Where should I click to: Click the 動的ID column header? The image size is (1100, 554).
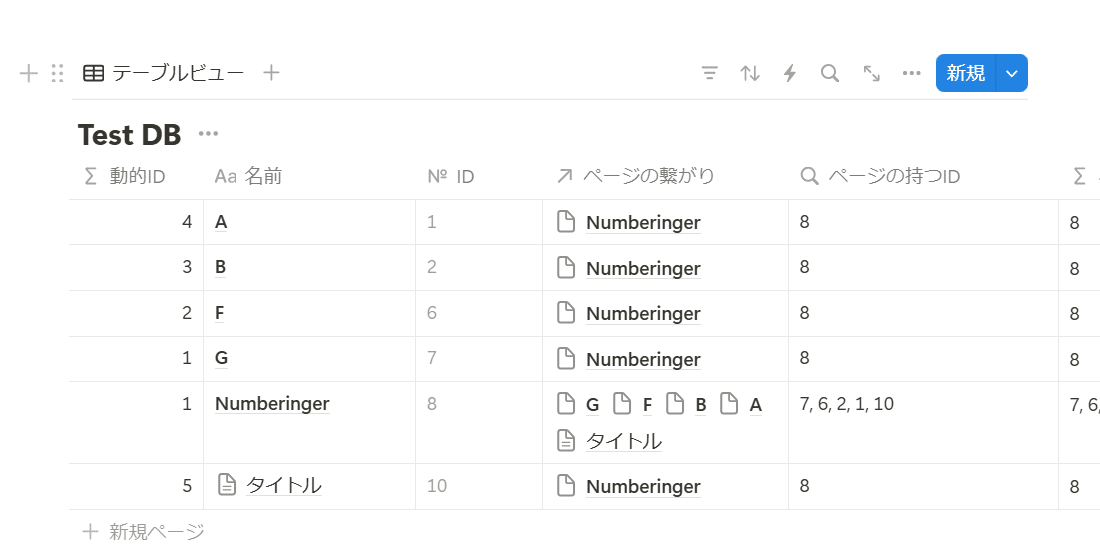click(125, 177)
